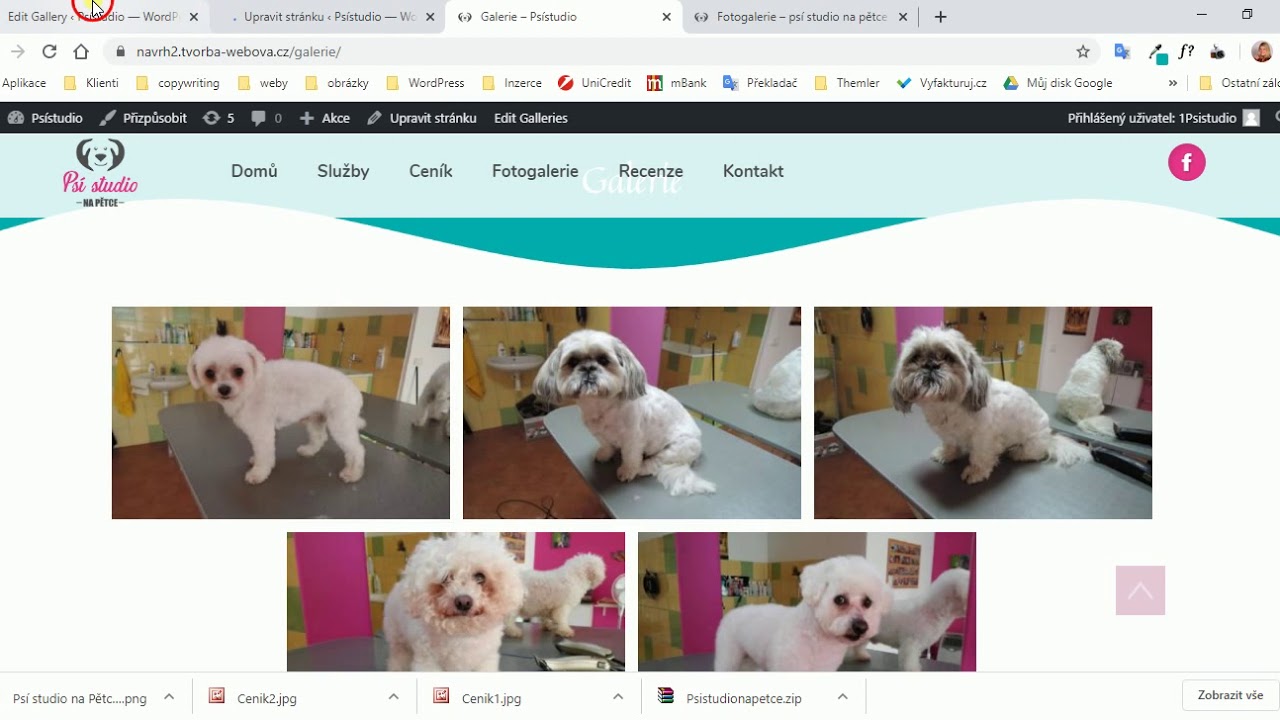Open top-right gallery photo with clippers
This screenshot has width=1280, height=720.
pos(983,413)
